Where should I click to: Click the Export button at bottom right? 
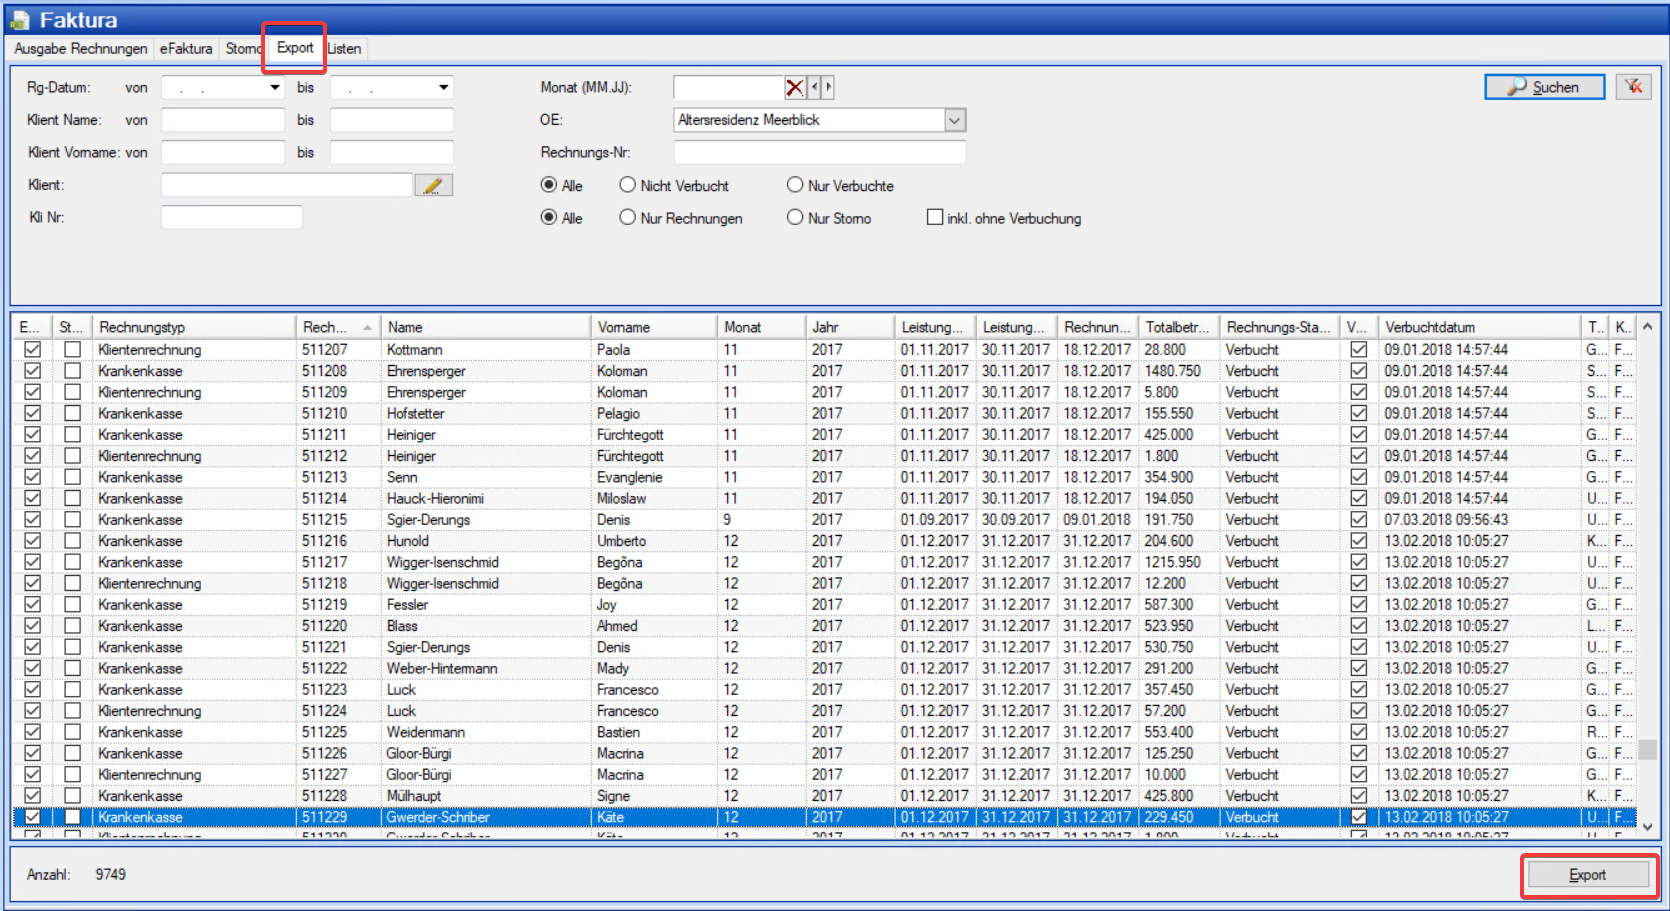point(1587,875)
